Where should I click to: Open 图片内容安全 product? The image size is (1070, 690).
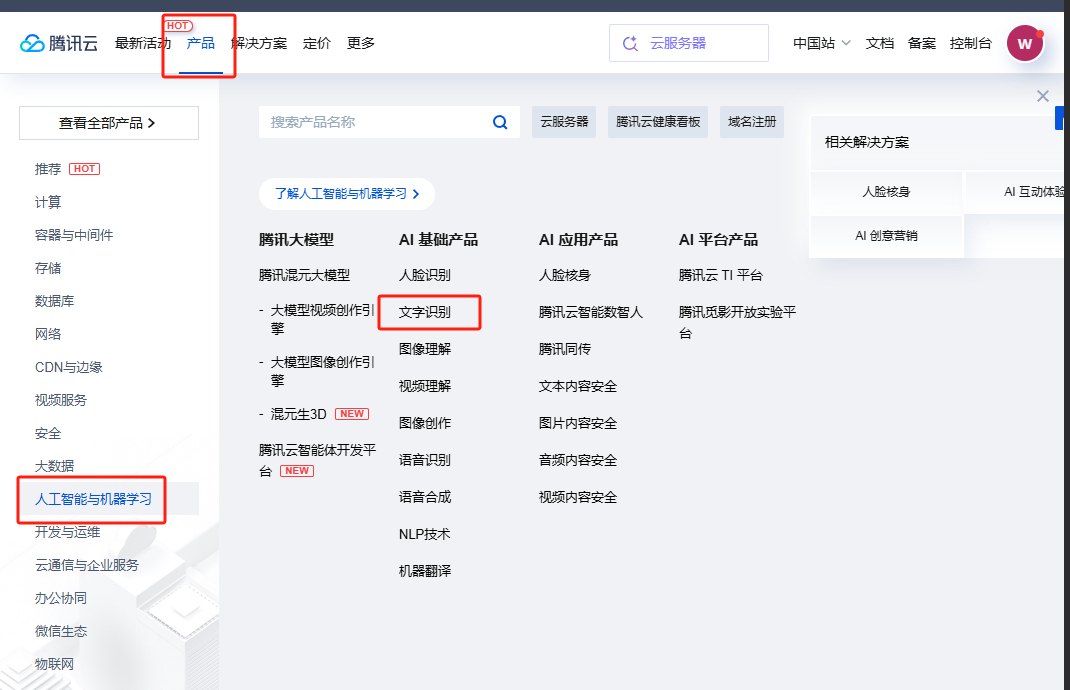click(x=577, y=423)
